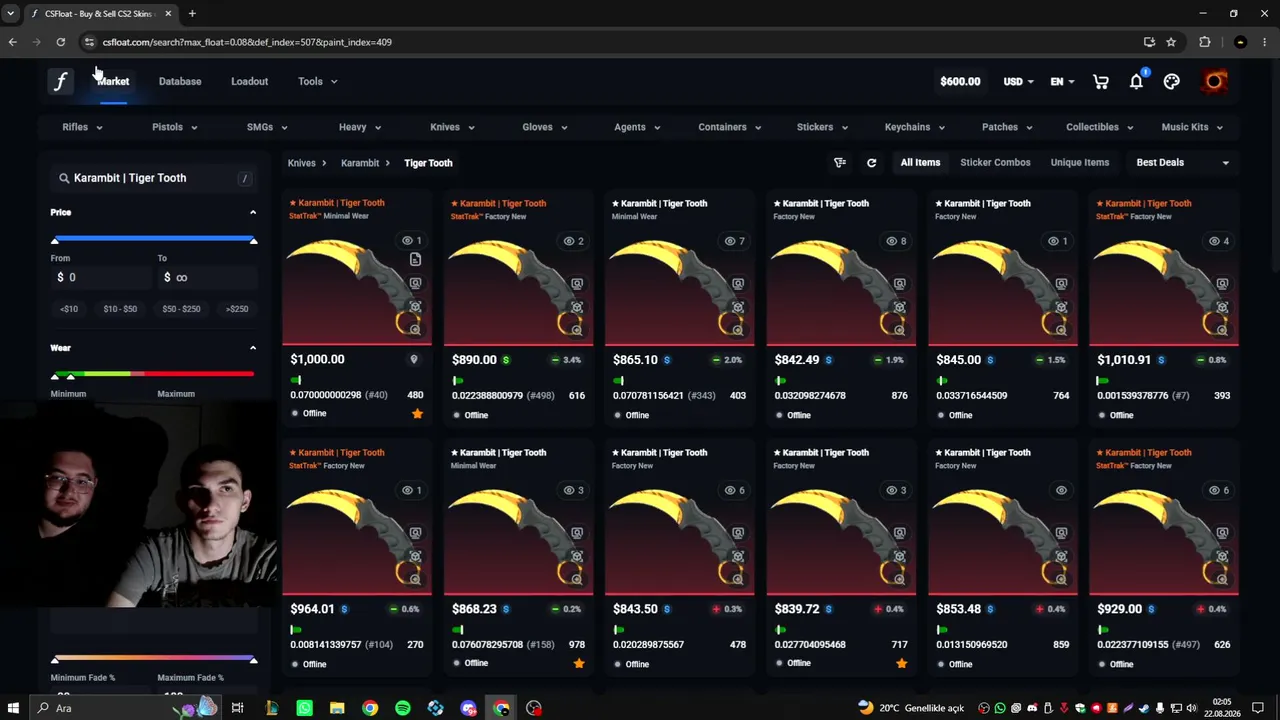The height and width of the screenshot is (720, 1280).
Task: Click the document icon on $1,000.00 listing
Action: pos(415,259)
